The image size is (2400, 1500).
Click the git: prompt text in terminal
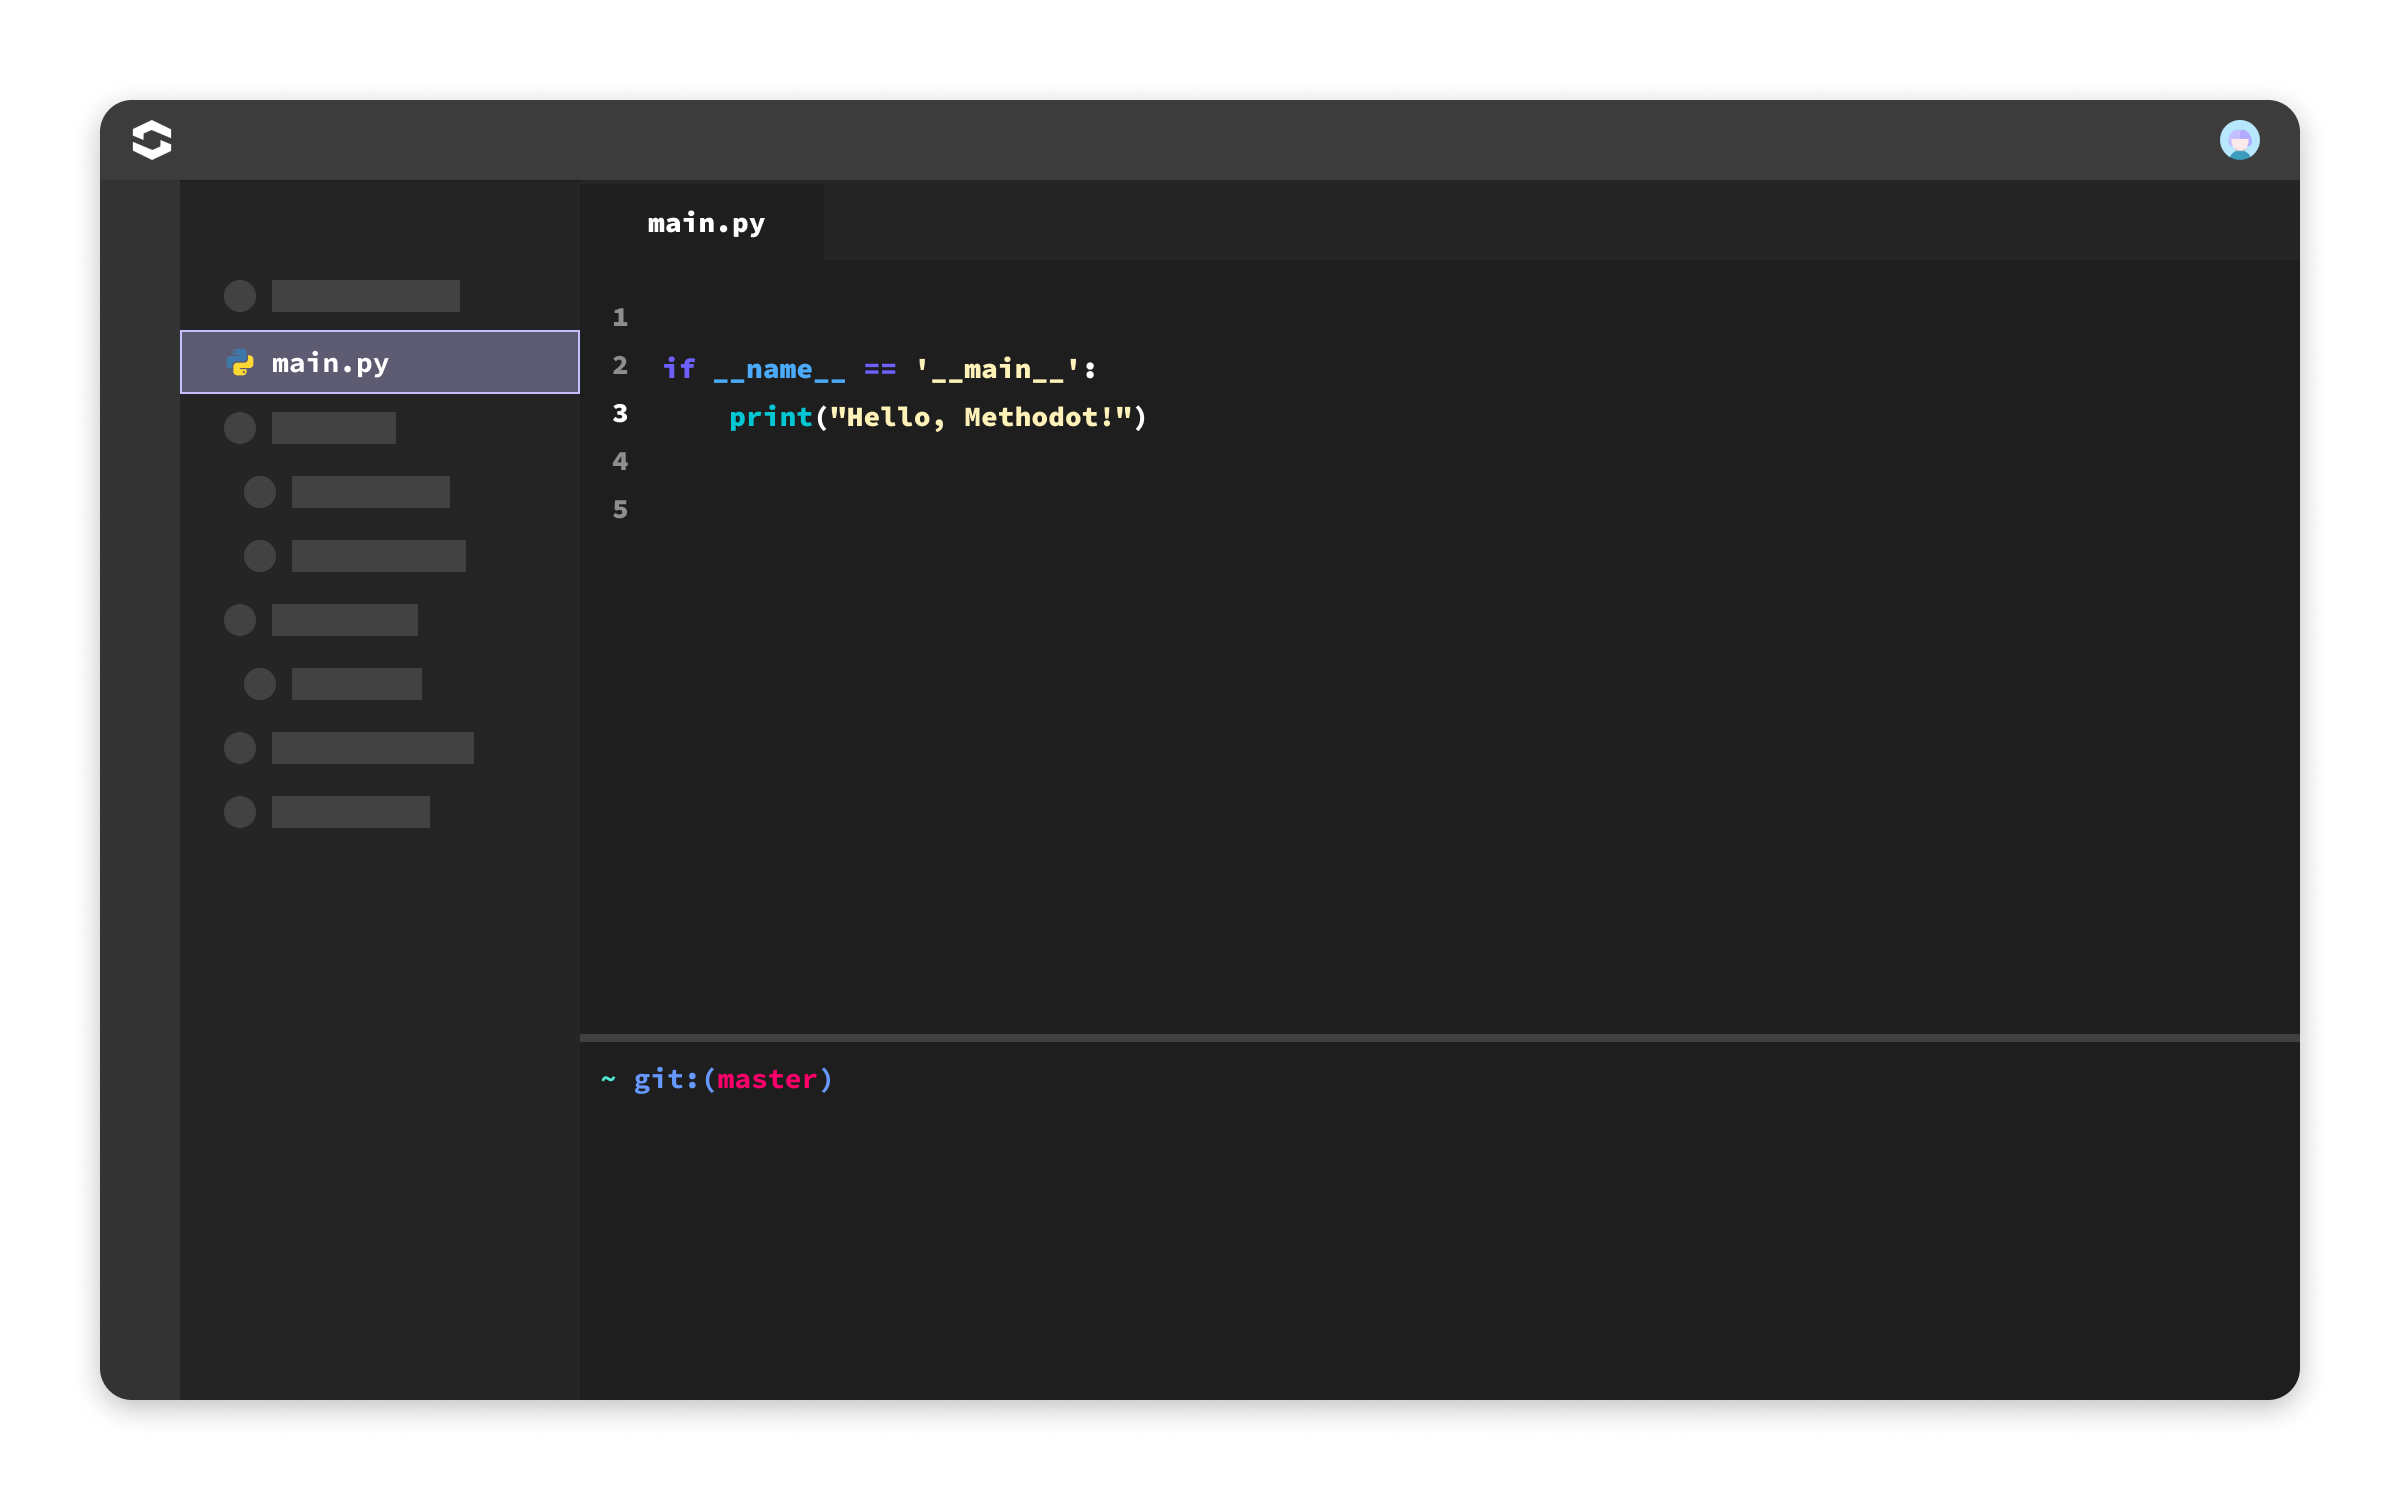(665, 1080)
